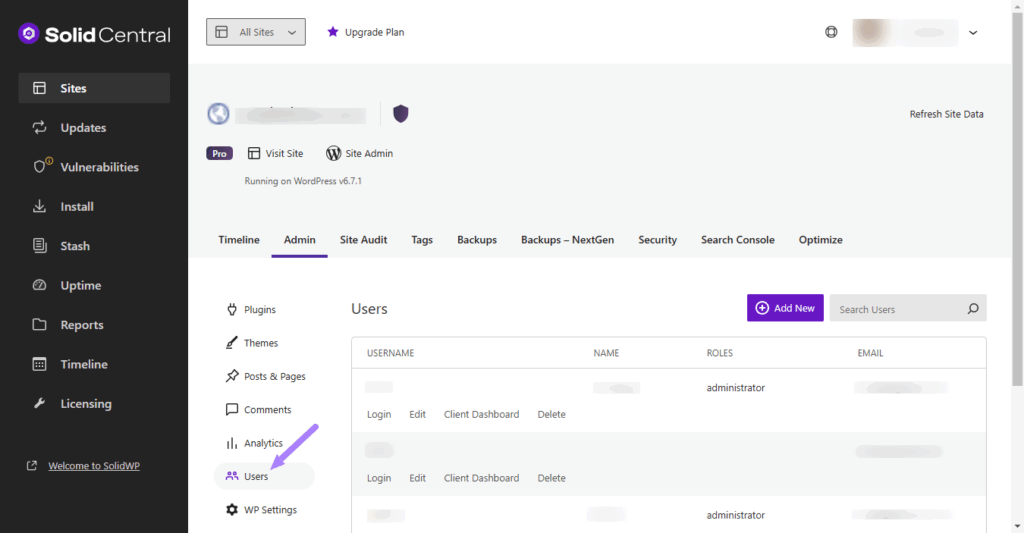1024x533 pixels.
Task: Open the Welcome to SolidWP link
Action: (94, 466)
